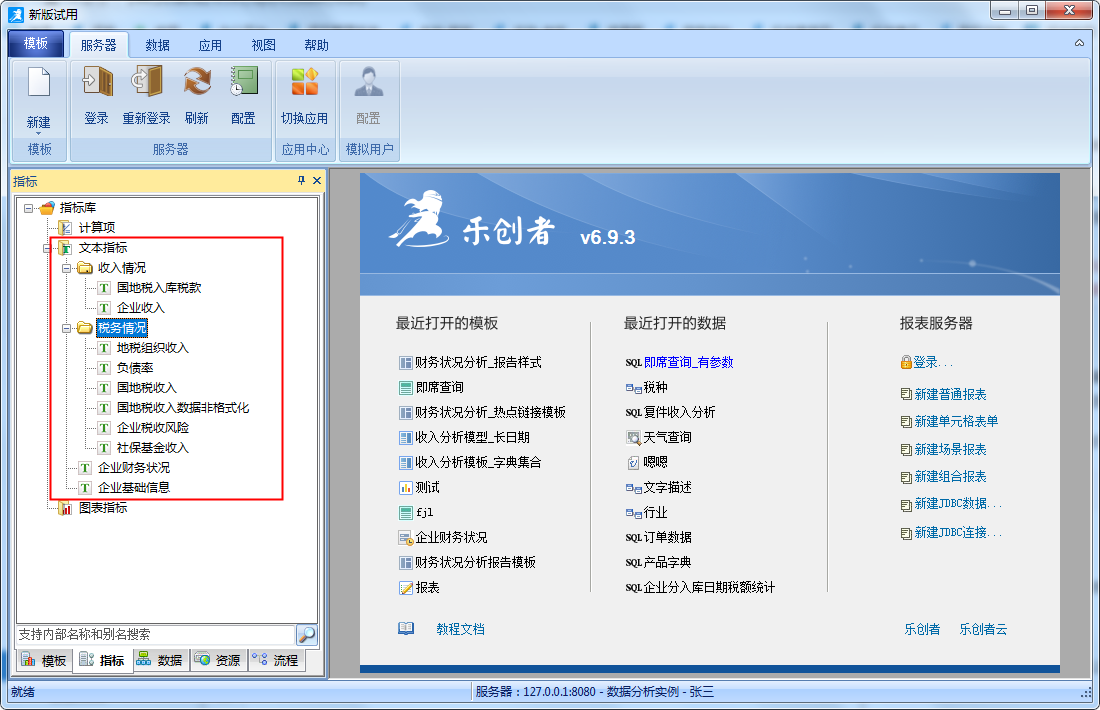Screen dimensions: 1100x710
Task: Switch to the 视图 ribbon tab
Action: pyautogui.click(x=263, y=45)
